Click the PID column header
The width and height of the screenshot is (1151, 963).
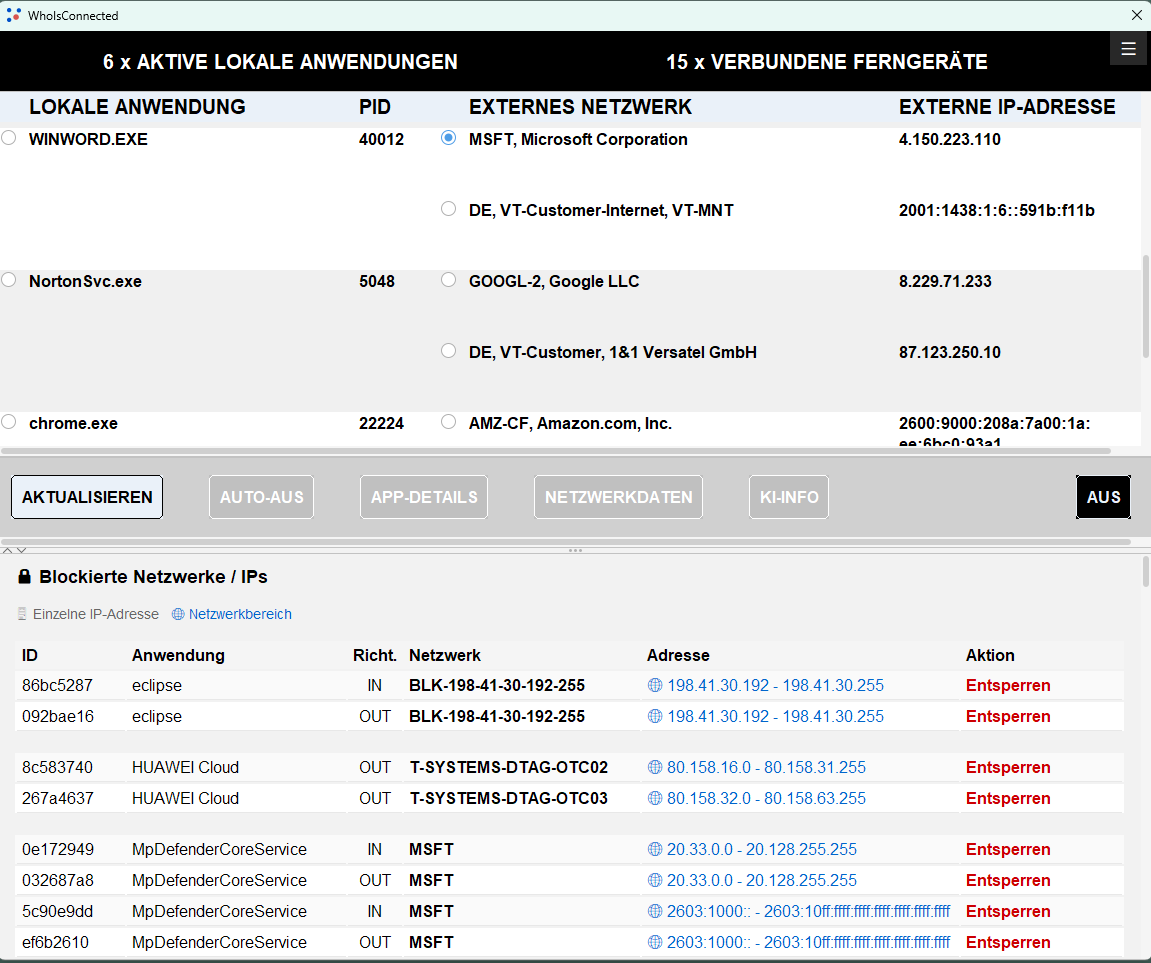coord(374,107)
